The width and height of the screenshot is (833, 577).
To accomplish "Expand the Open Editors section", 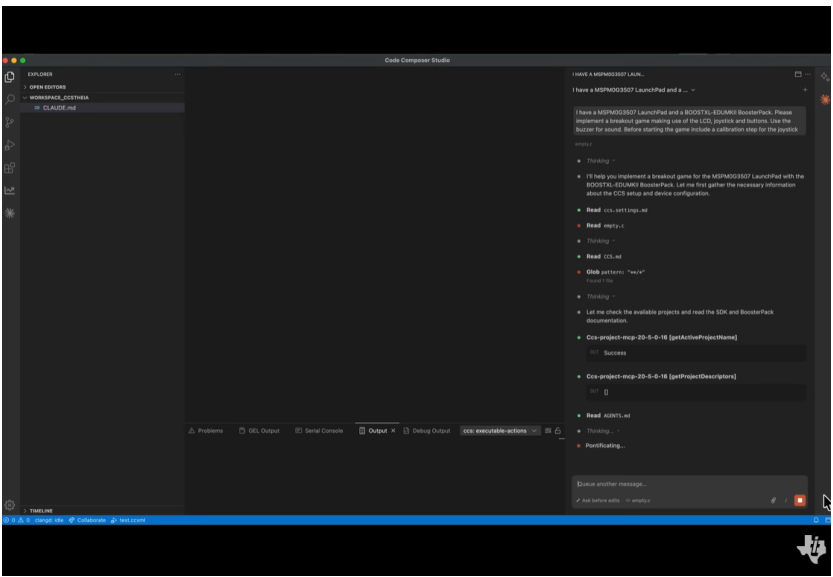I will coord(48,87).
